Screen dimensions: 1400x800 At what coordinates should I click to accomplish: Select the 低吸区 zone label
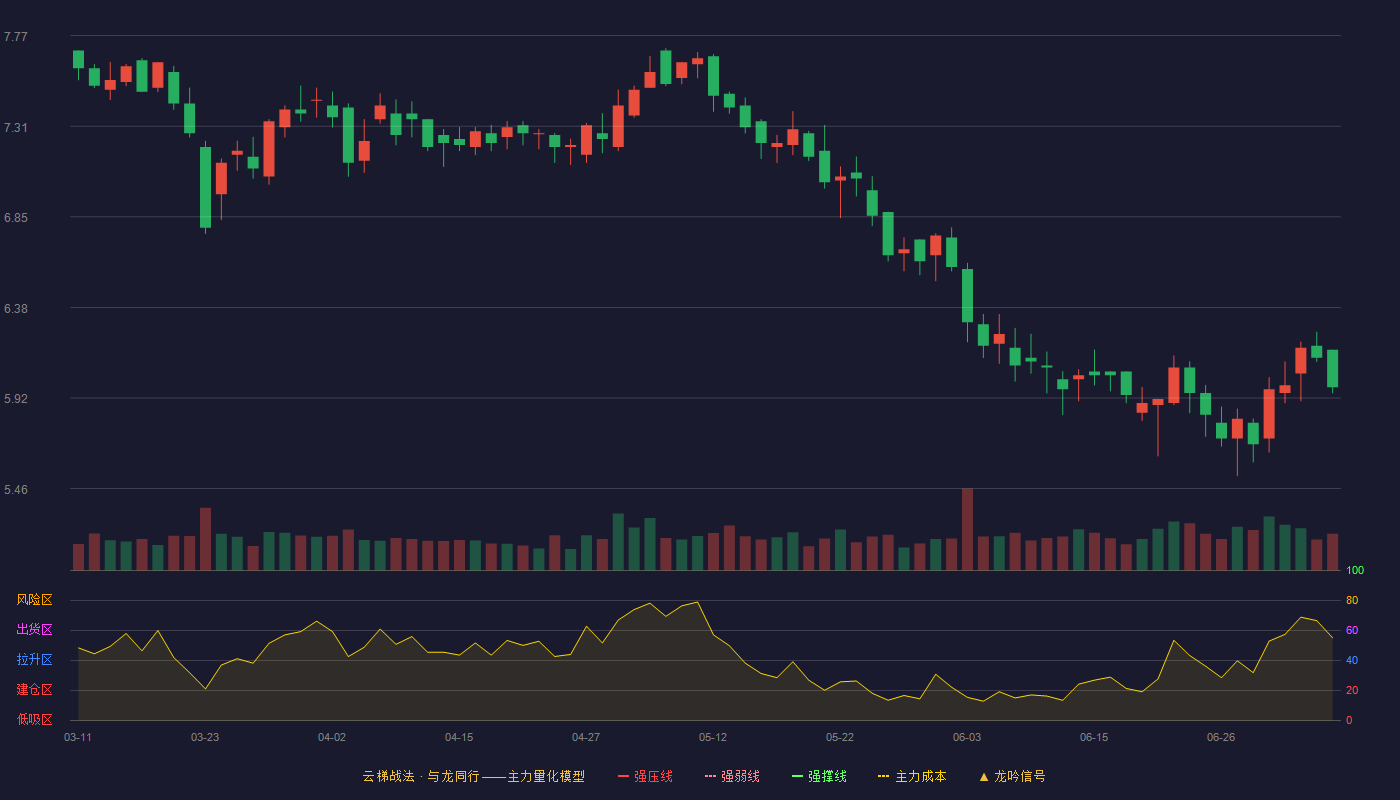(x=34, y=719)
